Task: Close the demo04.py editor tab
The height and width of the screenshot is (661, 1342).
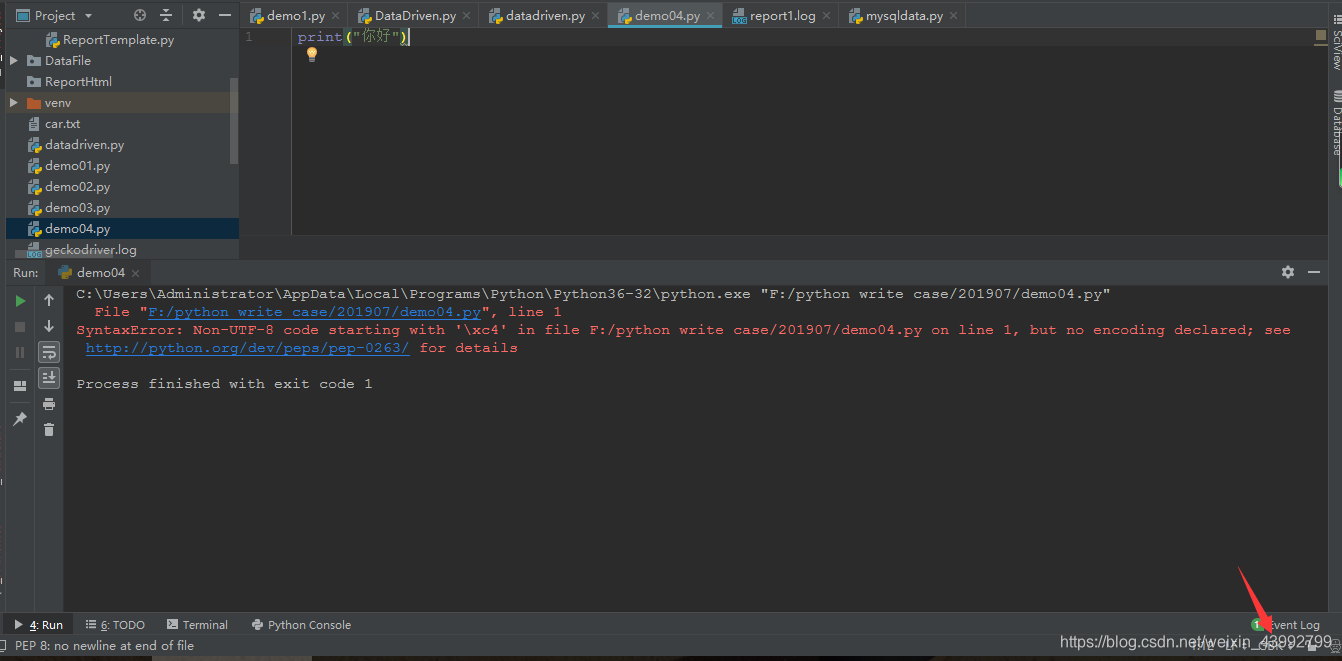Action: point(710,16)
